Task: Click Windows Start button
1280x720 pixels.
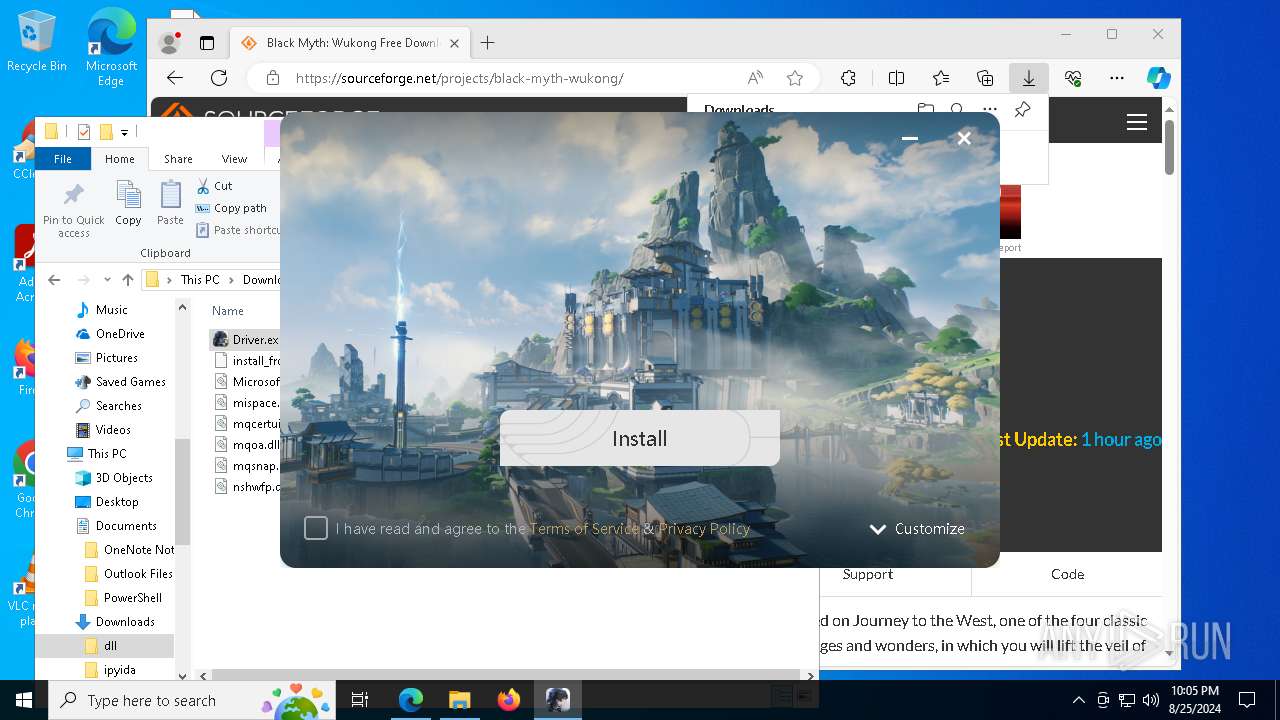Action: click(24, 700)
